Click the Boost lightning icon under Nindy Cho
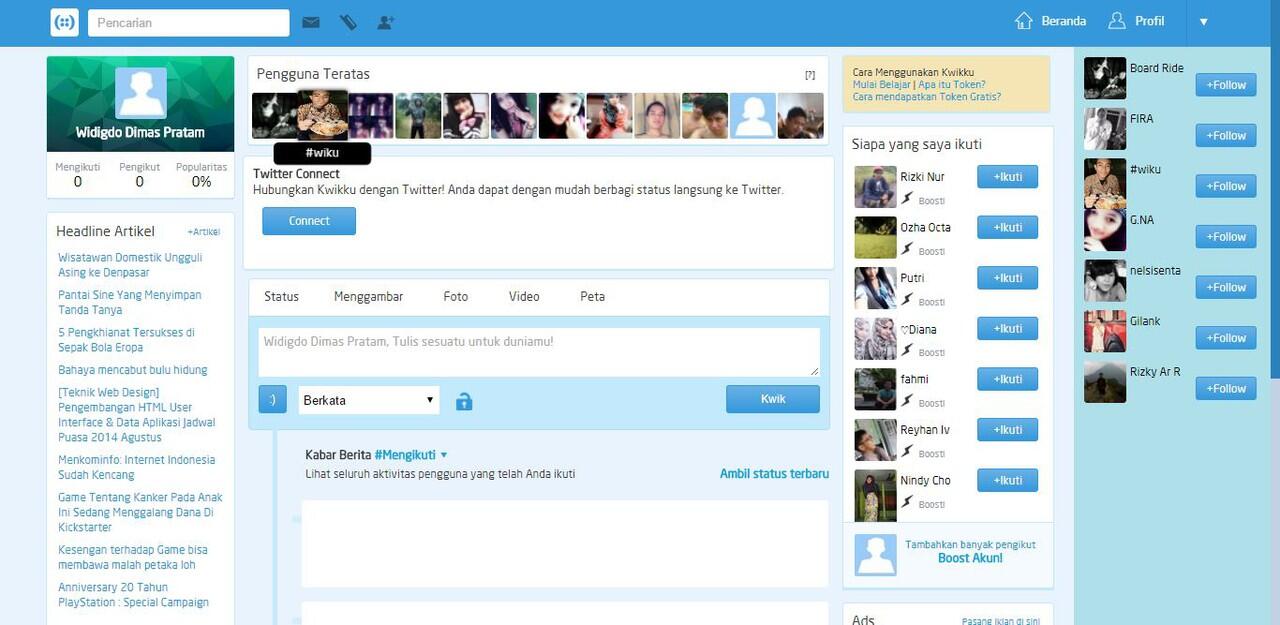This screenshot has height=625, width=1280. [x=907, y=502]
